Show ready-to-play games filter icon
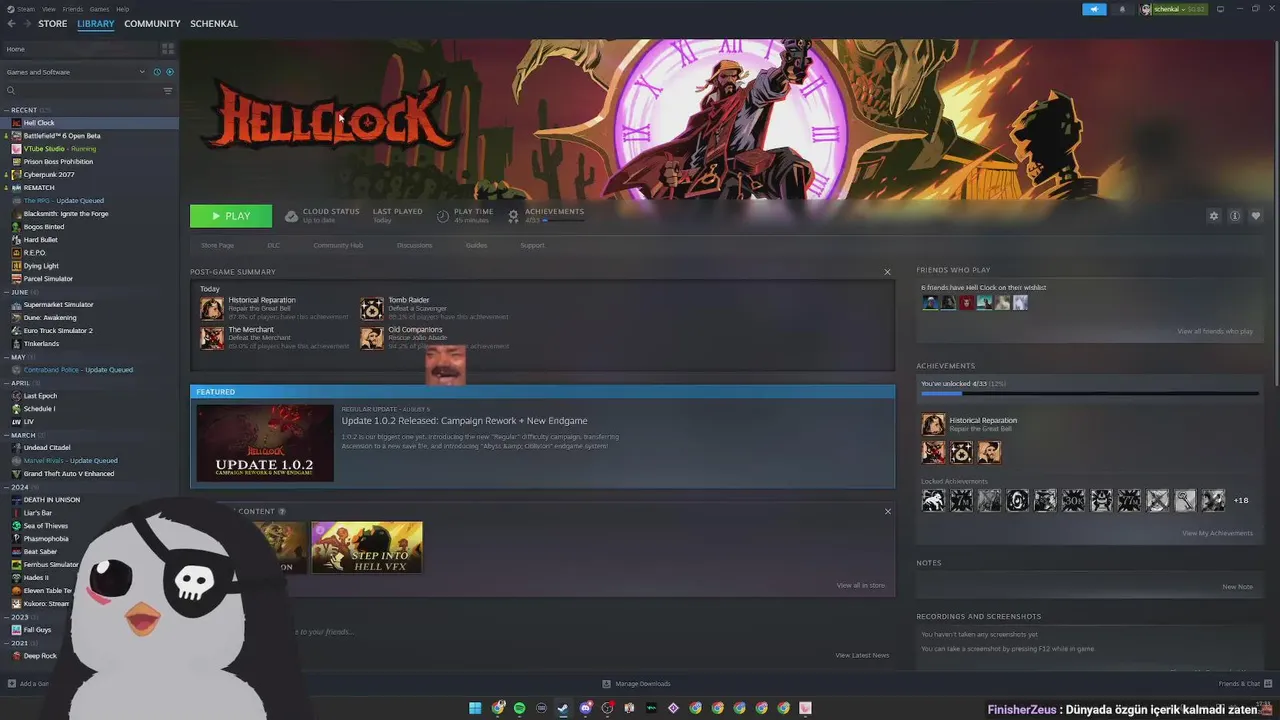1280x720 pixels. [x=169, y=72]
